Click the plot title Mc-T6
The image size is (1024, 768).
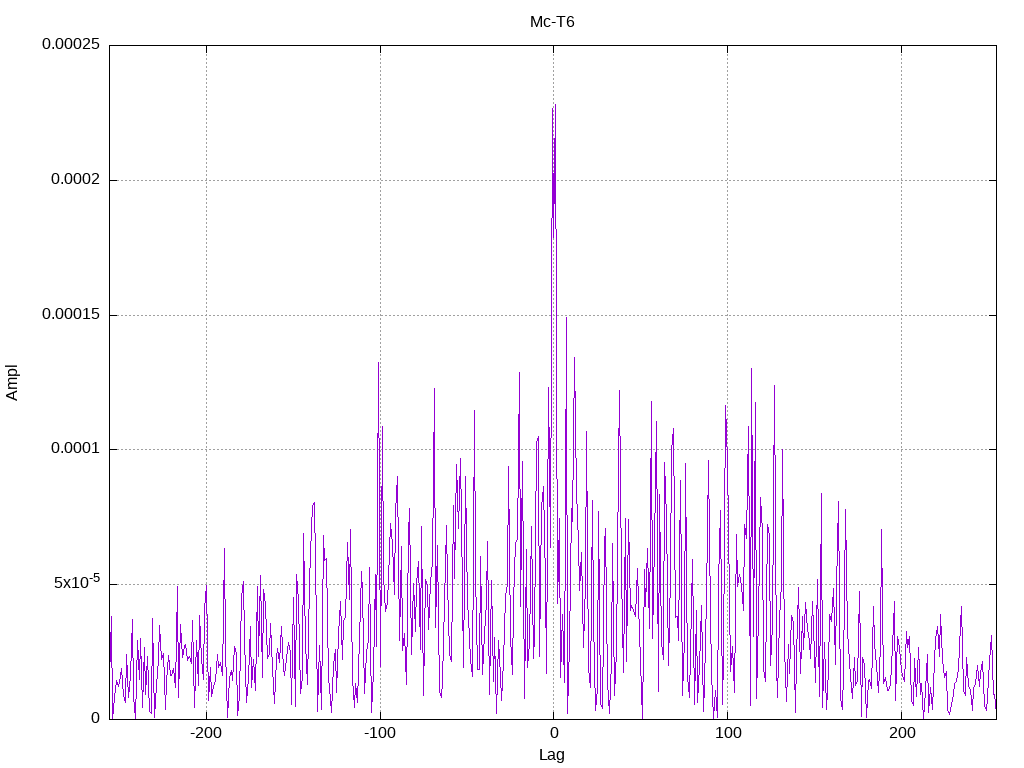click(x=552, y=22)
